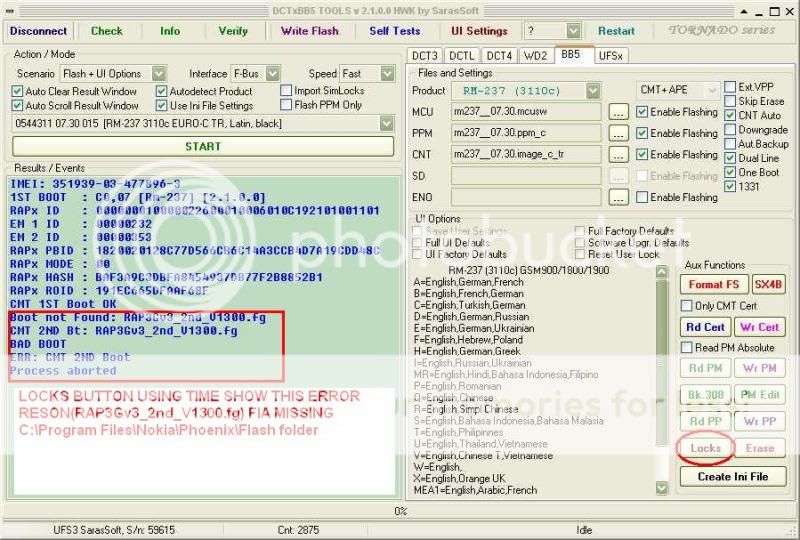Enable the Ext.VPP checkbox
800x540 pixels.
730,87
